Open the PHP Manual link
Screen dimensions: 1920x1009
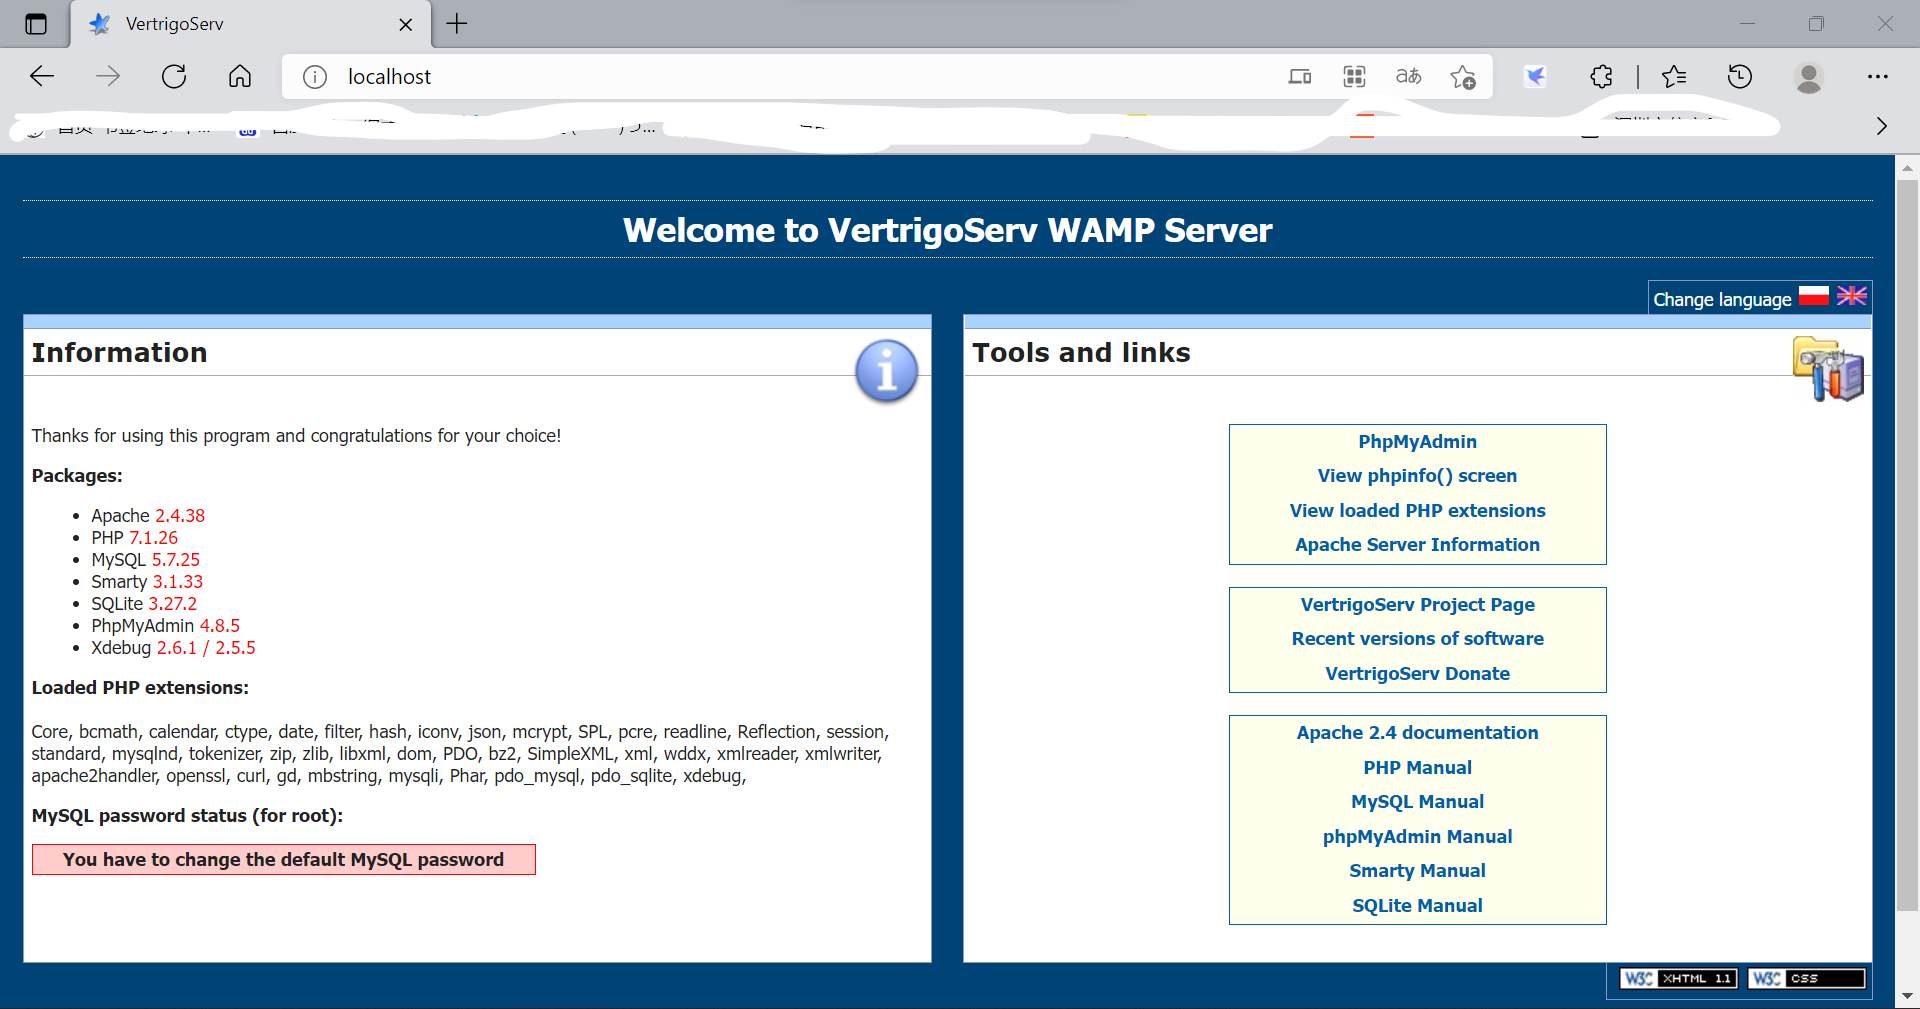[1417, 768]
